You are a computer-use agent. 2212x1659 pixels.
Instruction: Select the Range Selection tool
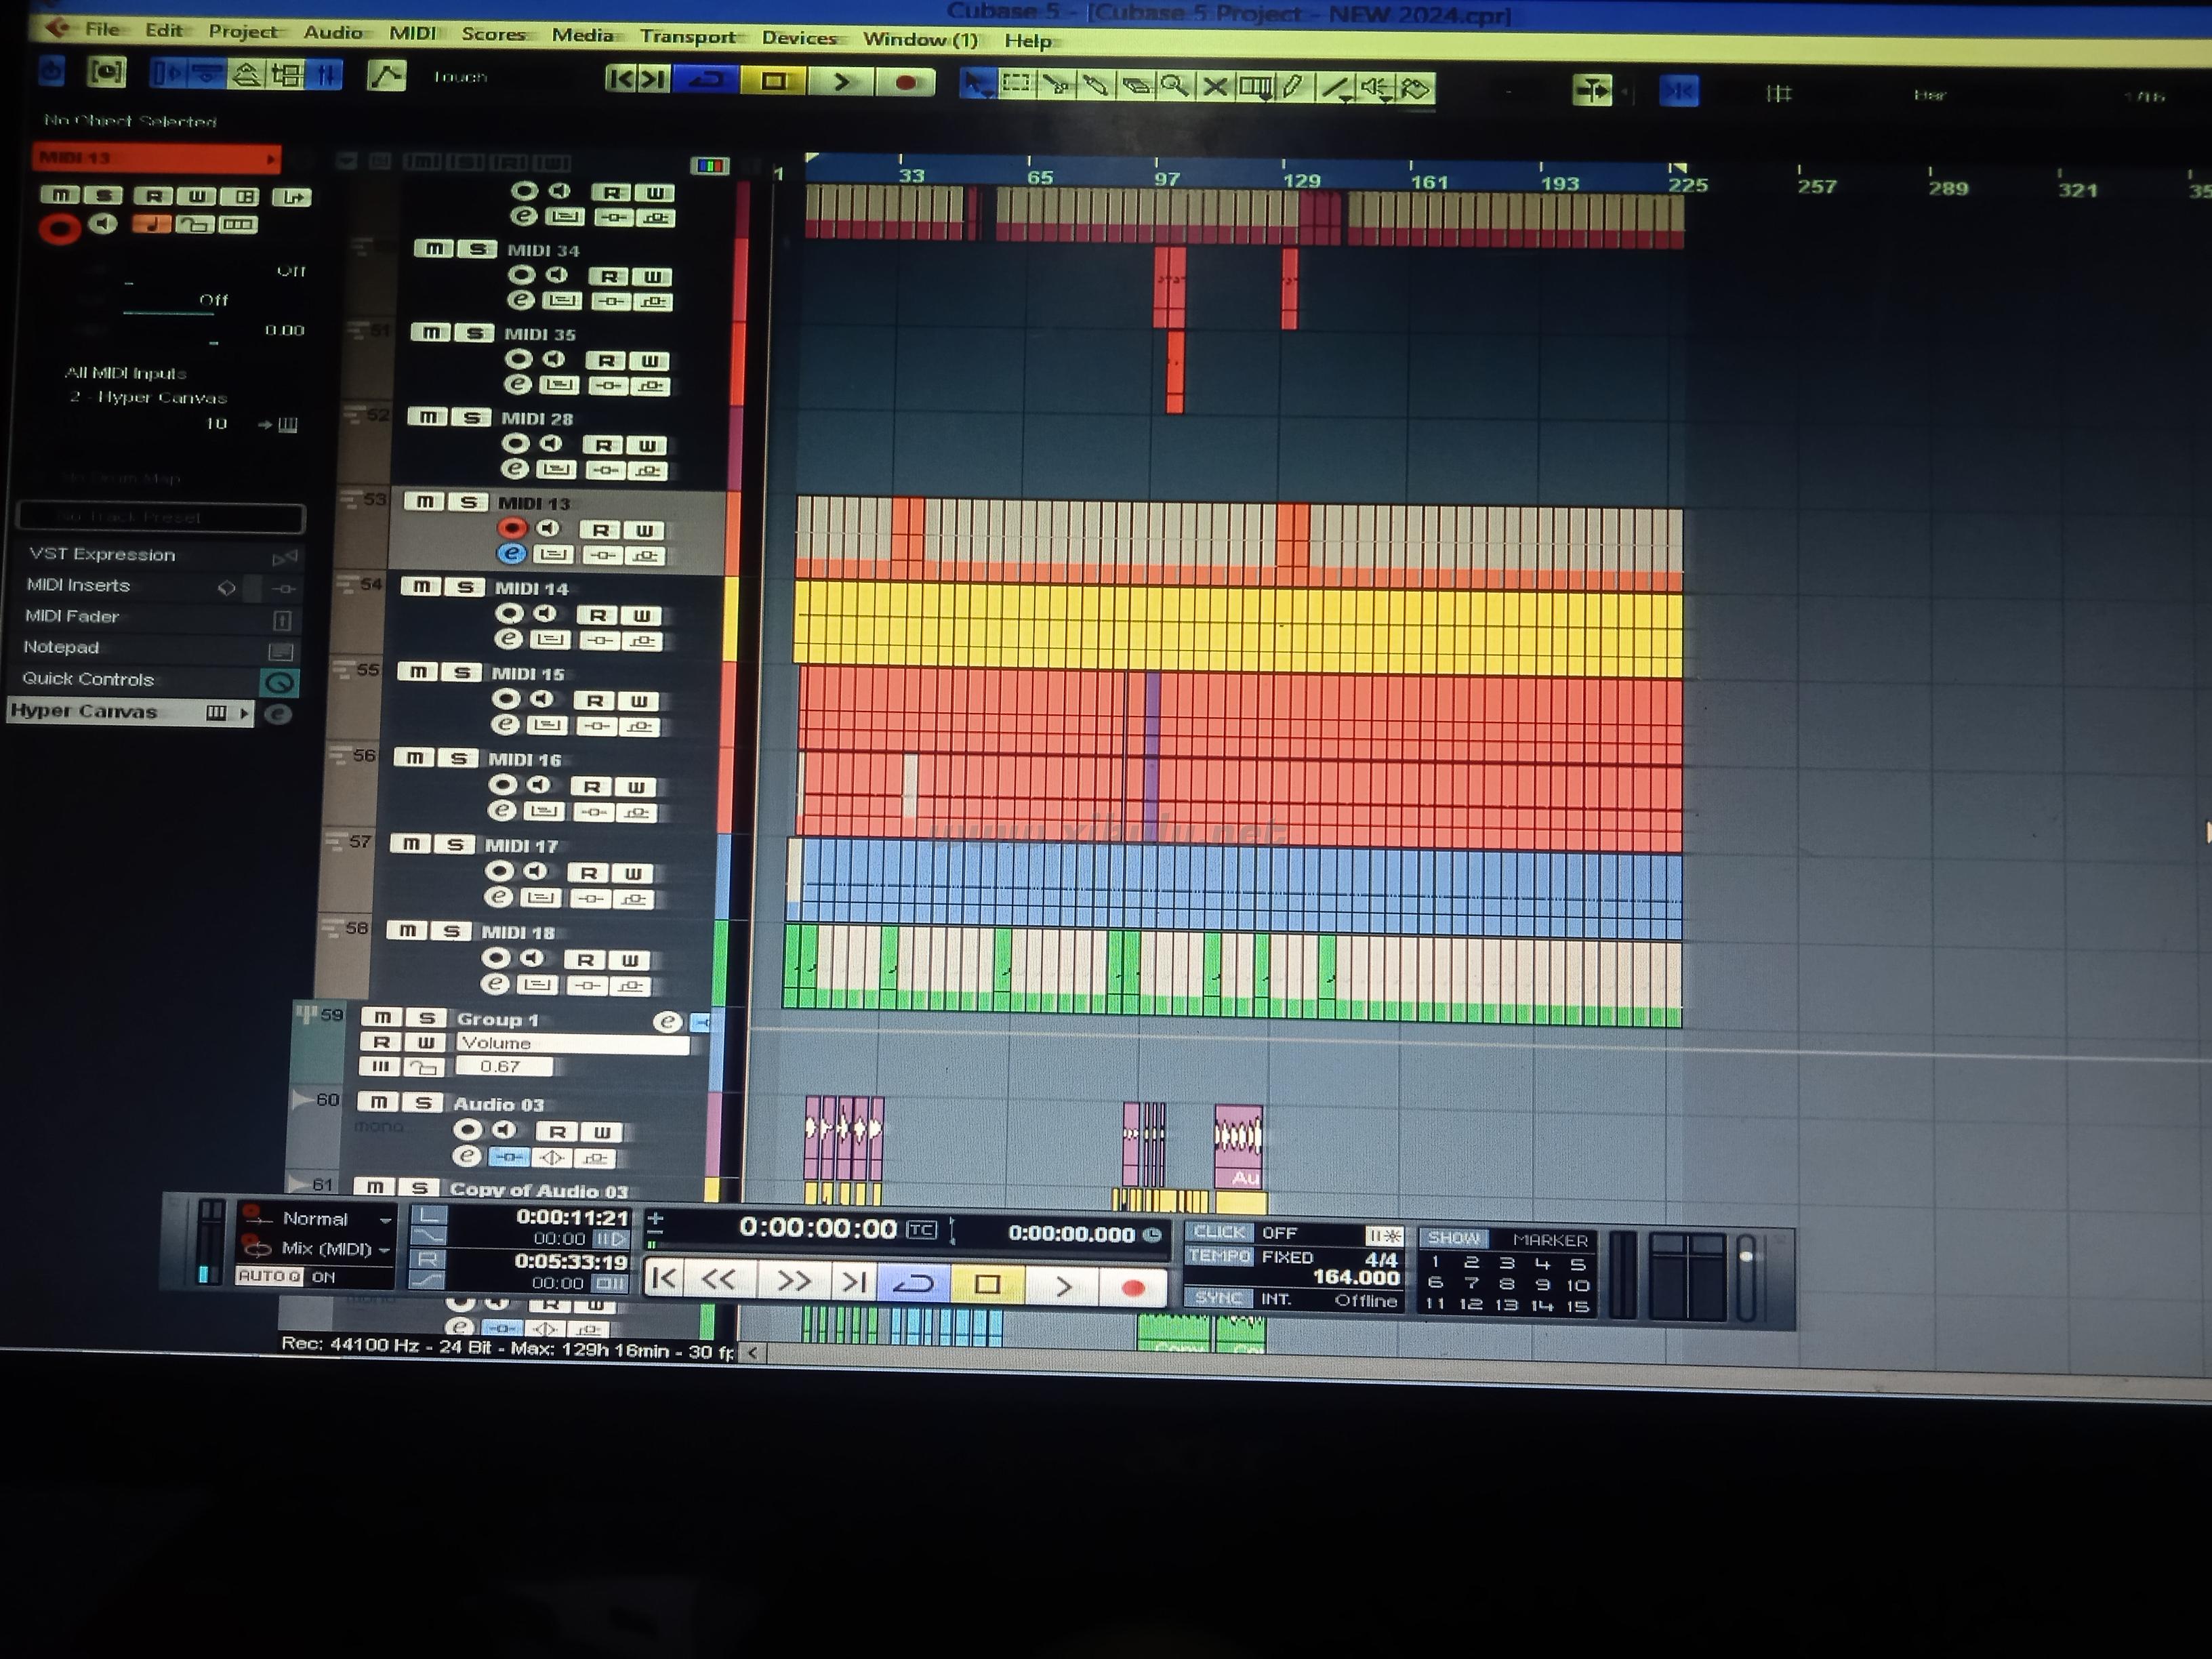[1017, 84]
